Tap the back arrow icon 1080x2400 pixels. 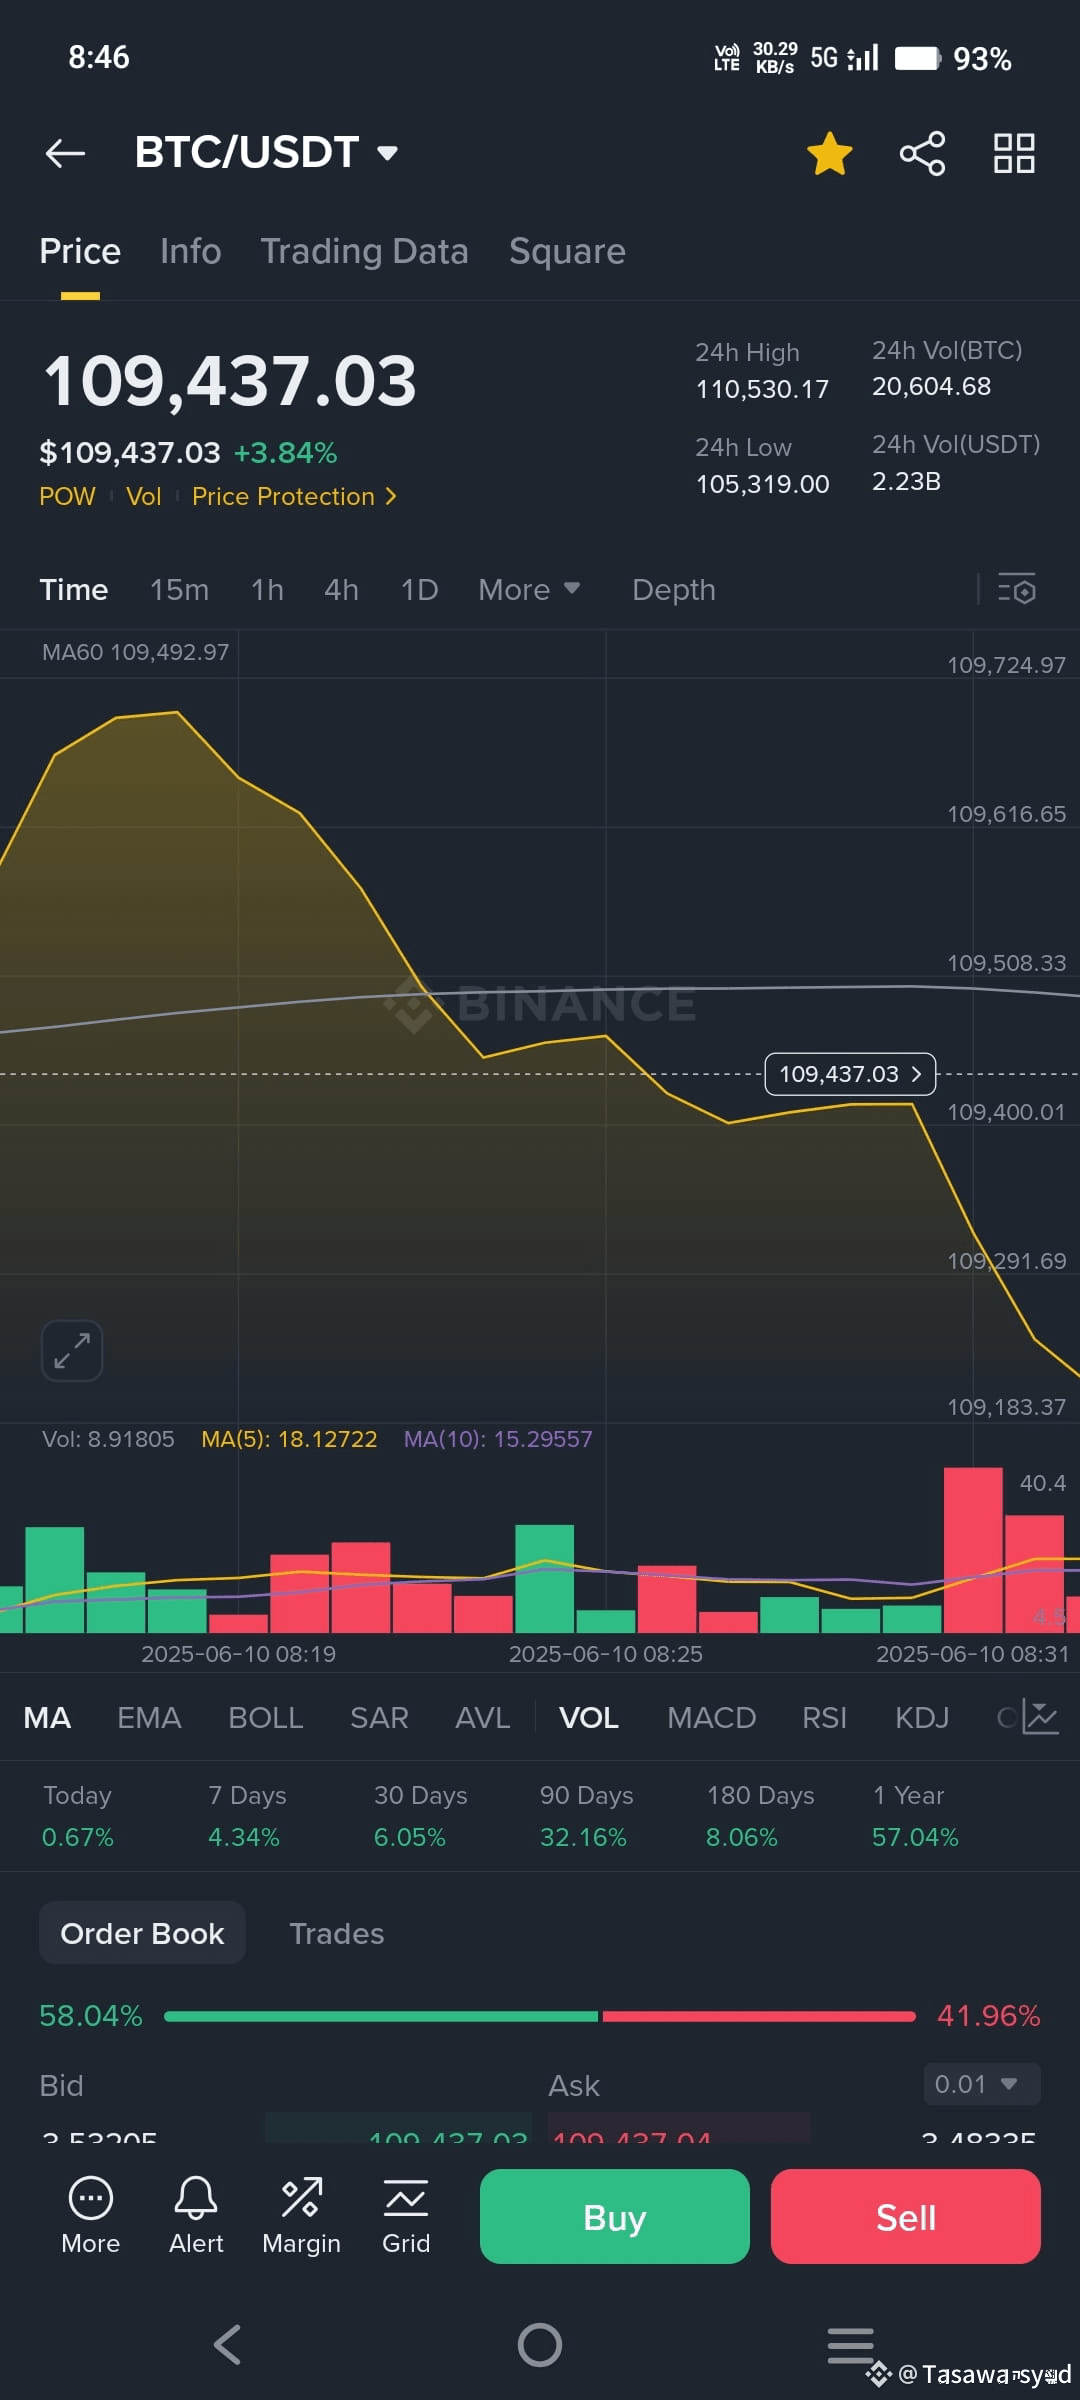(65, 153)
